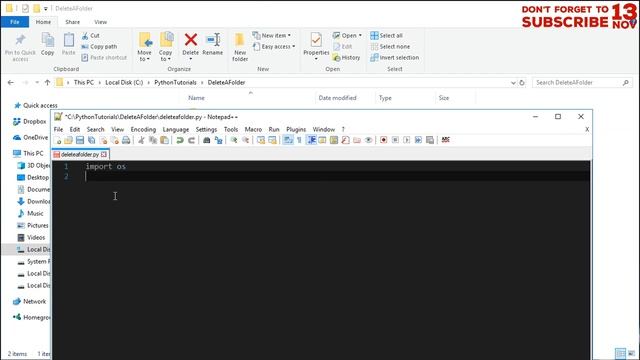Click the Print icon in Notepad++ toolbar

coord(126,140)
